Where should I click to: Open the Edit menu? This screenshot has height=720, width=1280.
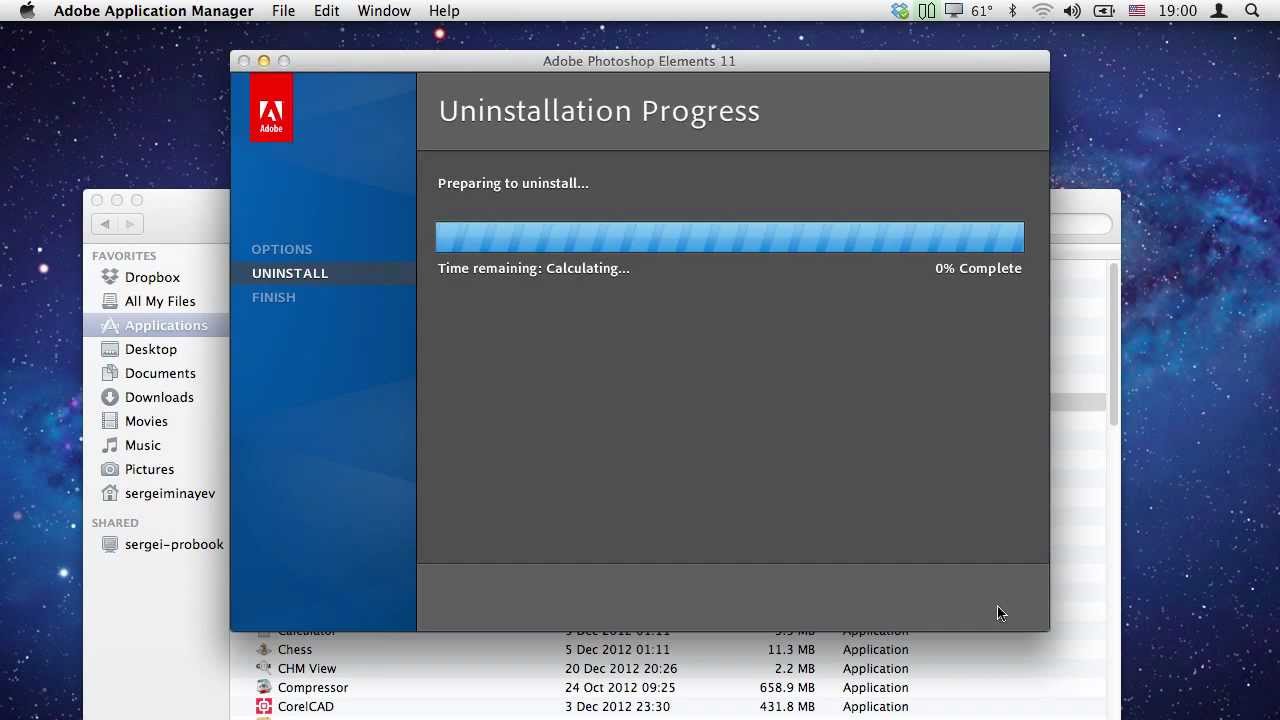point(327,11)
